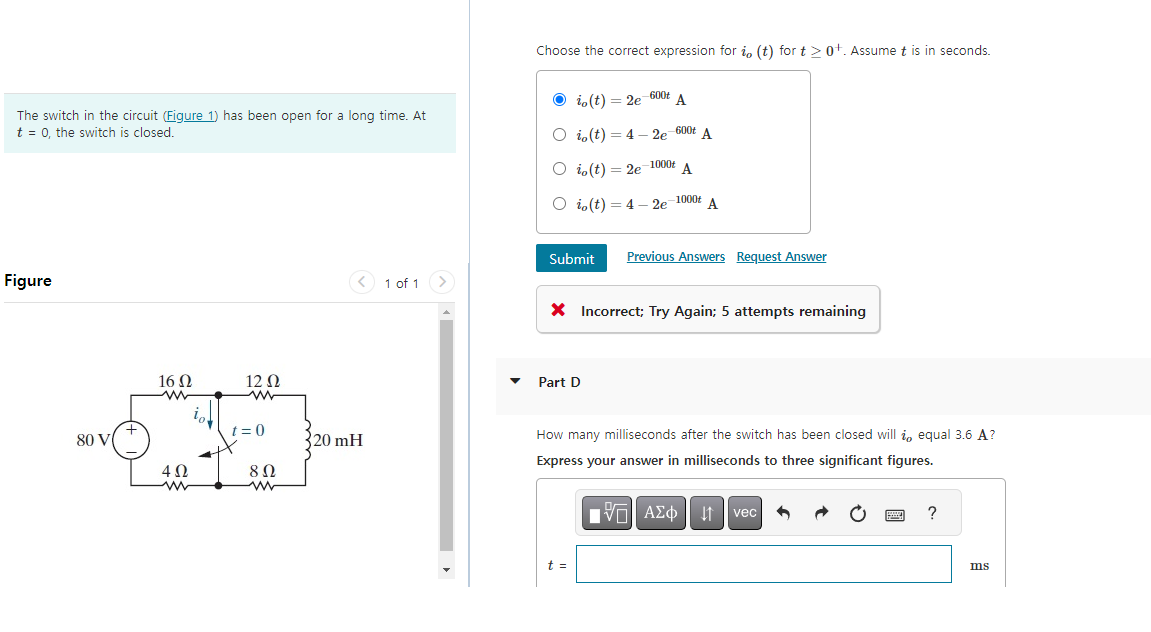Image resolution: width=1151 pixels, height=632 pixels.
Task: Reset the answer field with circular arrow icon
Action: (857, 512)
